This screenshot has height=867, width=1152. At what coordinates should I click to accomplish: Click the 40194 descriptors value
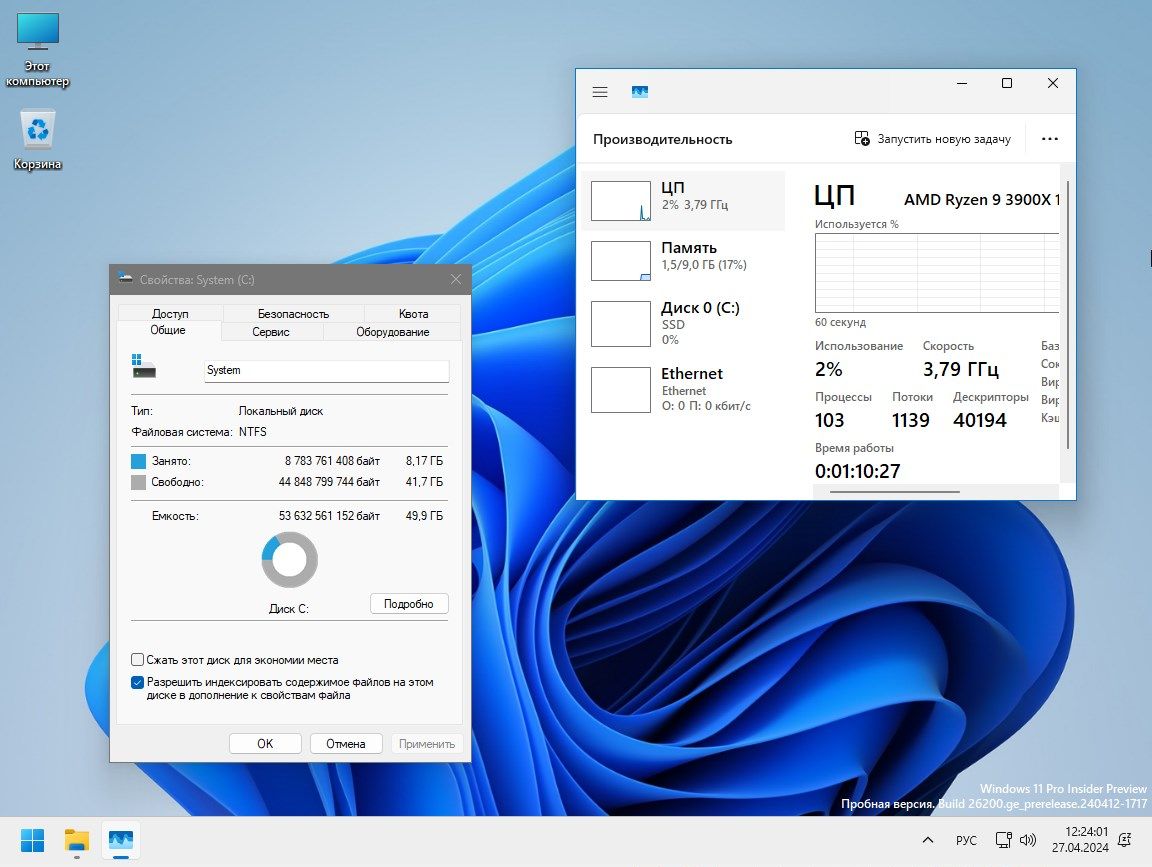979,420
